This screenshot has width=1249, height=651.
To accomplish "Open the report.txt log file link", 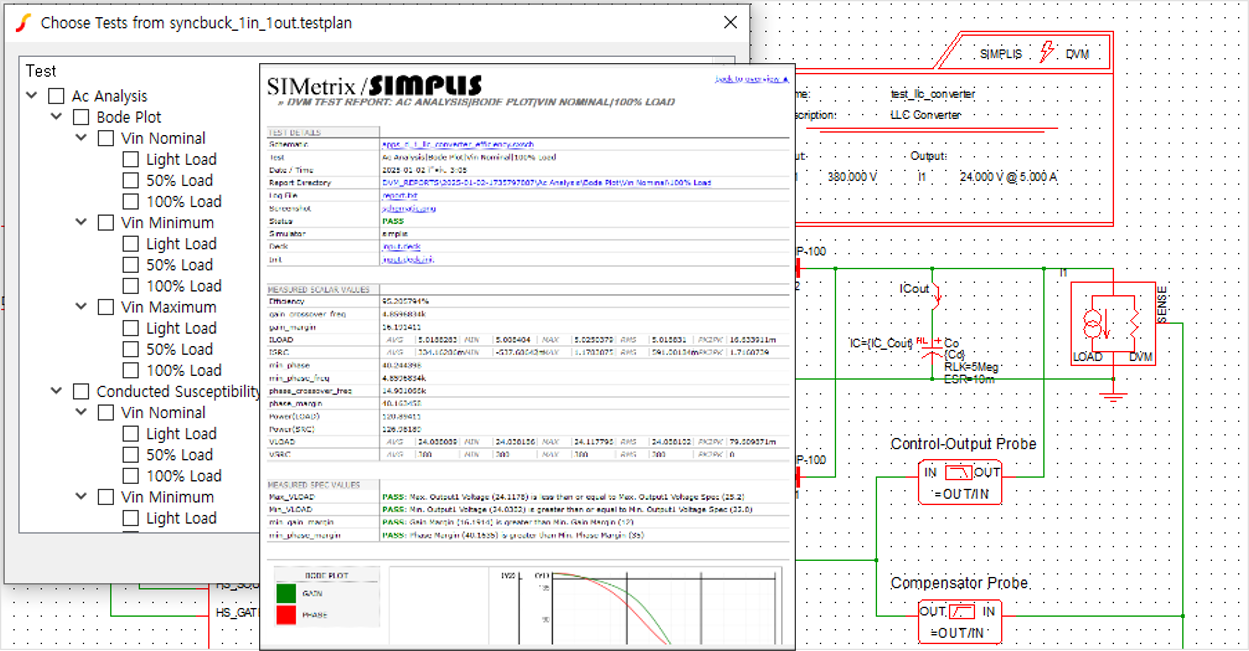I will [x=400, y=196].
